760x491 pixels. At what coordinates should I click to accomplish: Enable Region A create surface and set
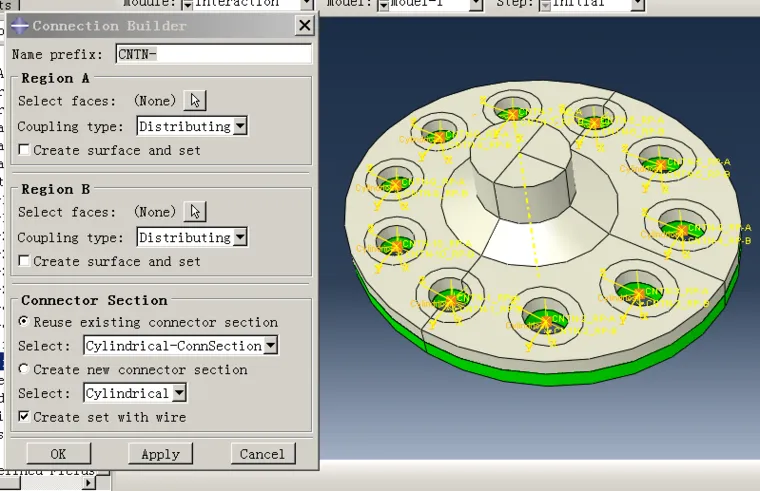[x=24, y=150]
